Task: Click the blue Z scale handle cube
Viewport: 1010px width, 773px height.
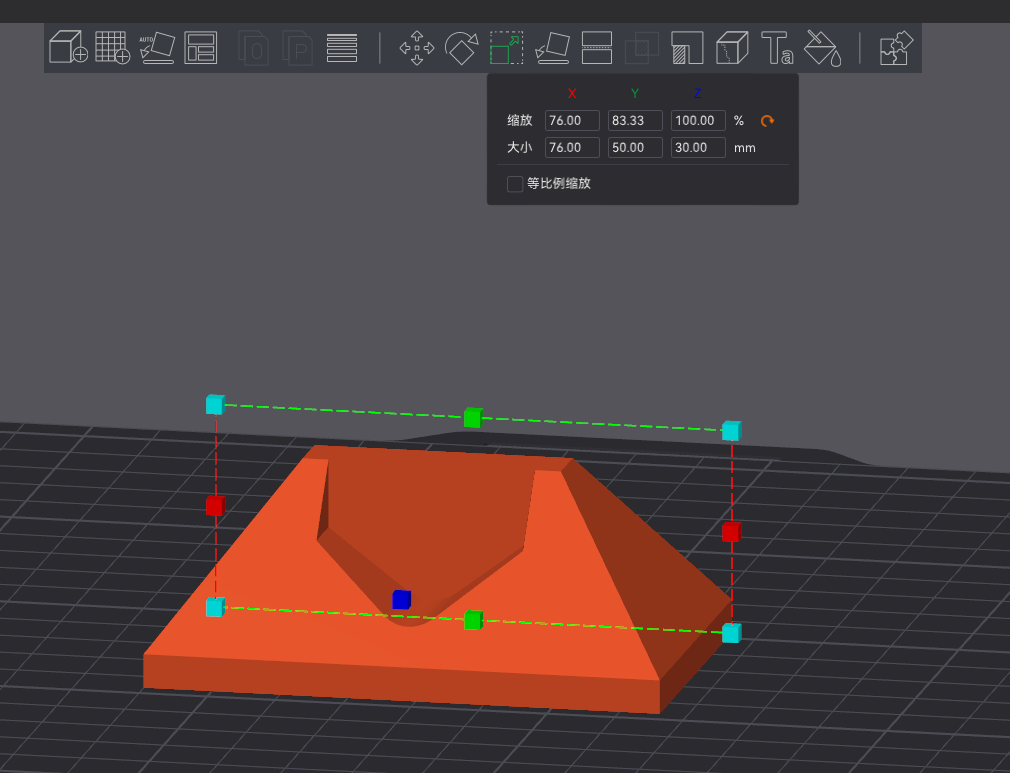Action: coord(401,600)
